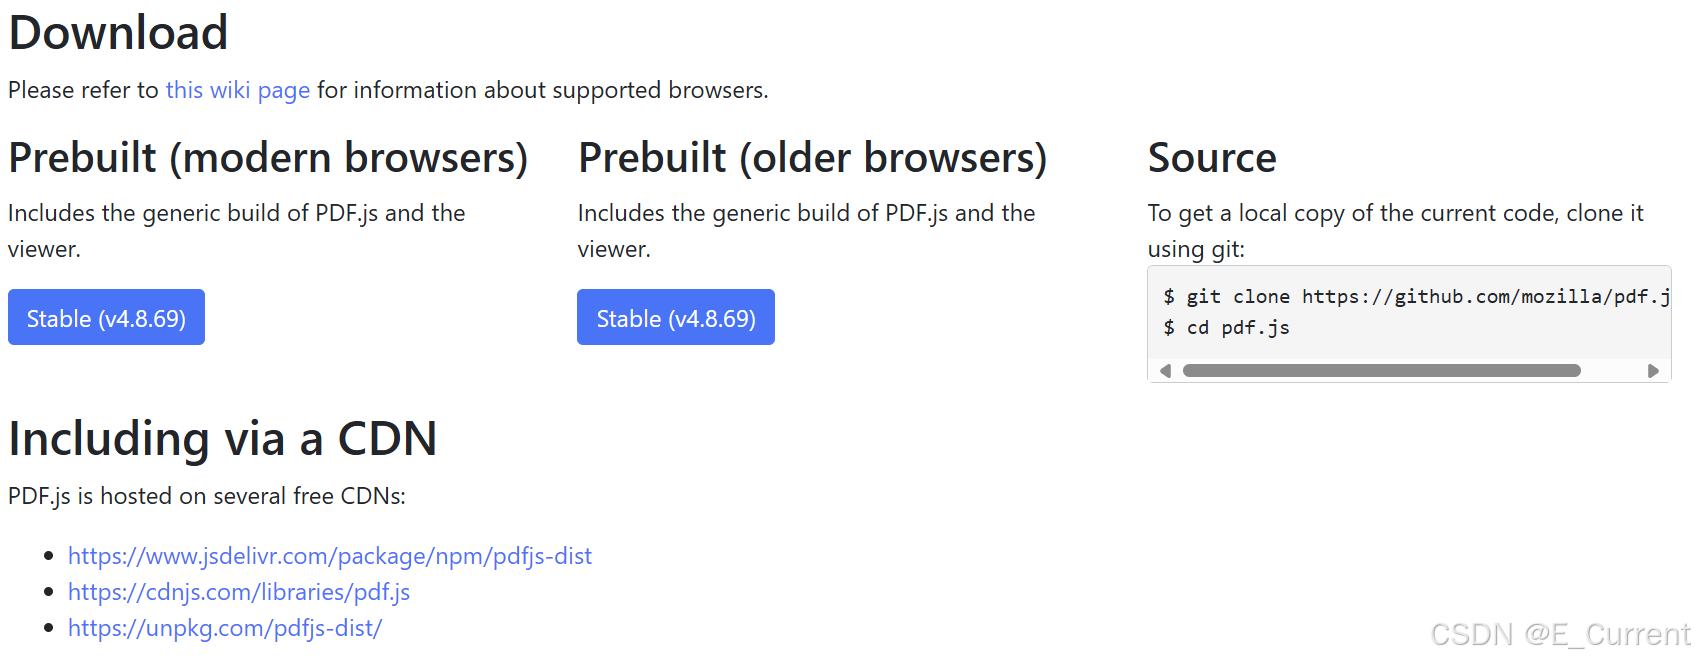Click the "Prebuilt (modern browsers)" heading
The width and height of the screenshot is (1695, 664).
coord(268,158)
